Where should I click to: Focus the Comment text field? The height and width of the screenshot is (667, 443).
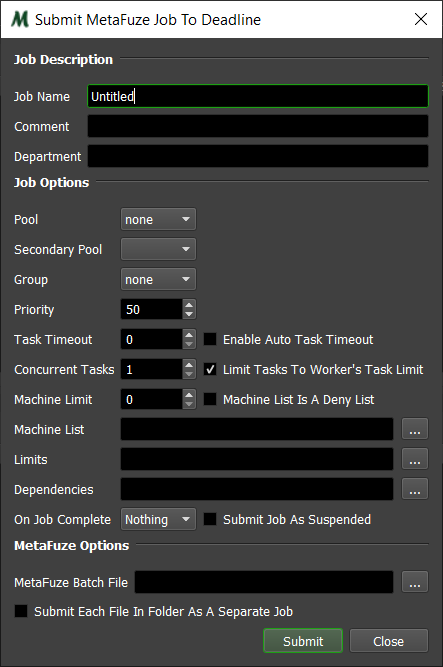(258, 126)
